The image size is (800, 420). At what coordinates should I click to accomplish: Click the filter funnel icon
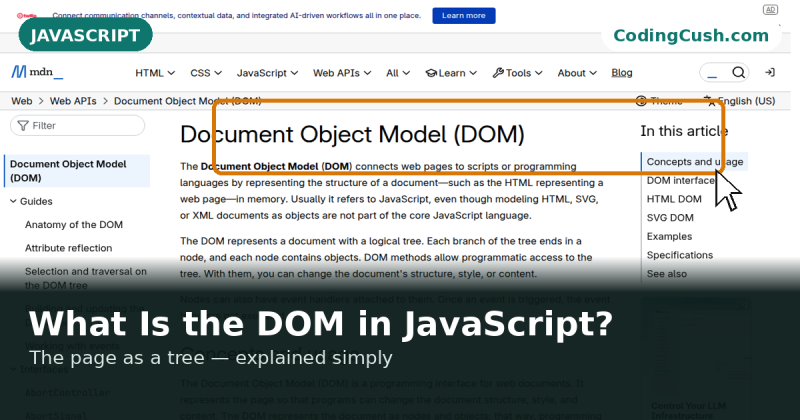pyautogui.click(x=23, y=126)
